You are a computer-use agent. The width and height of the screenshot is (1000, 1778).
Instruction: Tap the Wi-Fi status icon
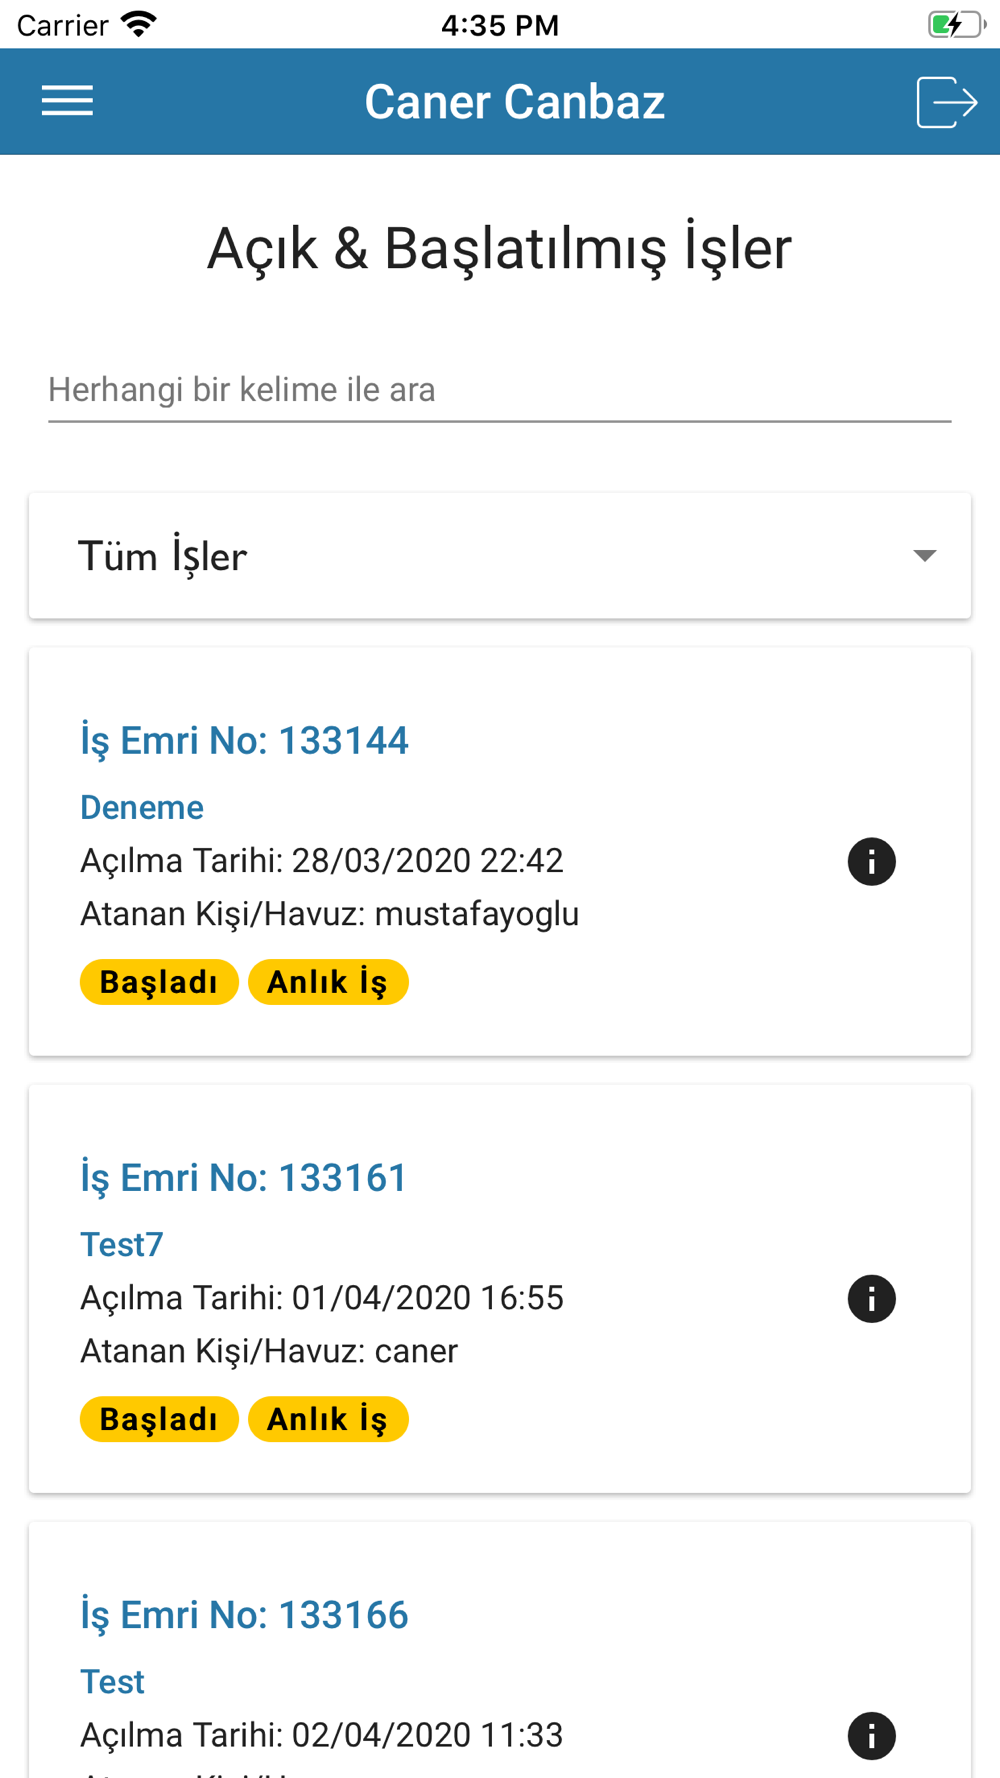(139, 24)
